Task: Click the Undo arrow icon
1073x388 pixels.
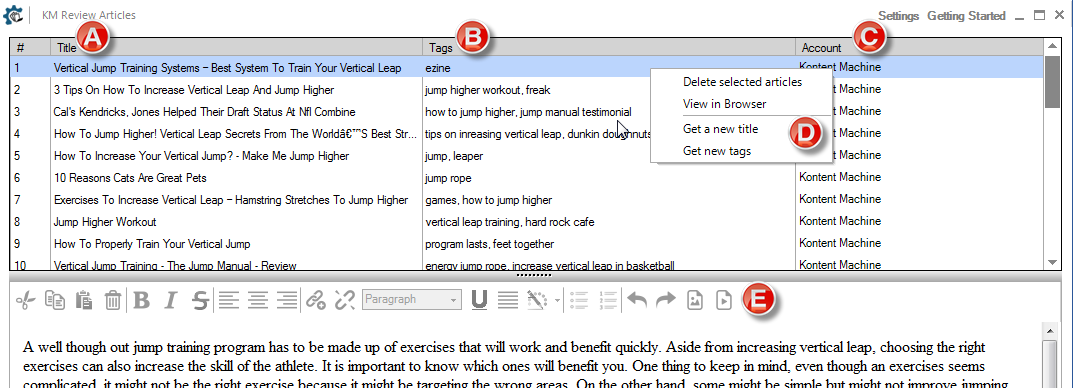Action: pos(637,300)
